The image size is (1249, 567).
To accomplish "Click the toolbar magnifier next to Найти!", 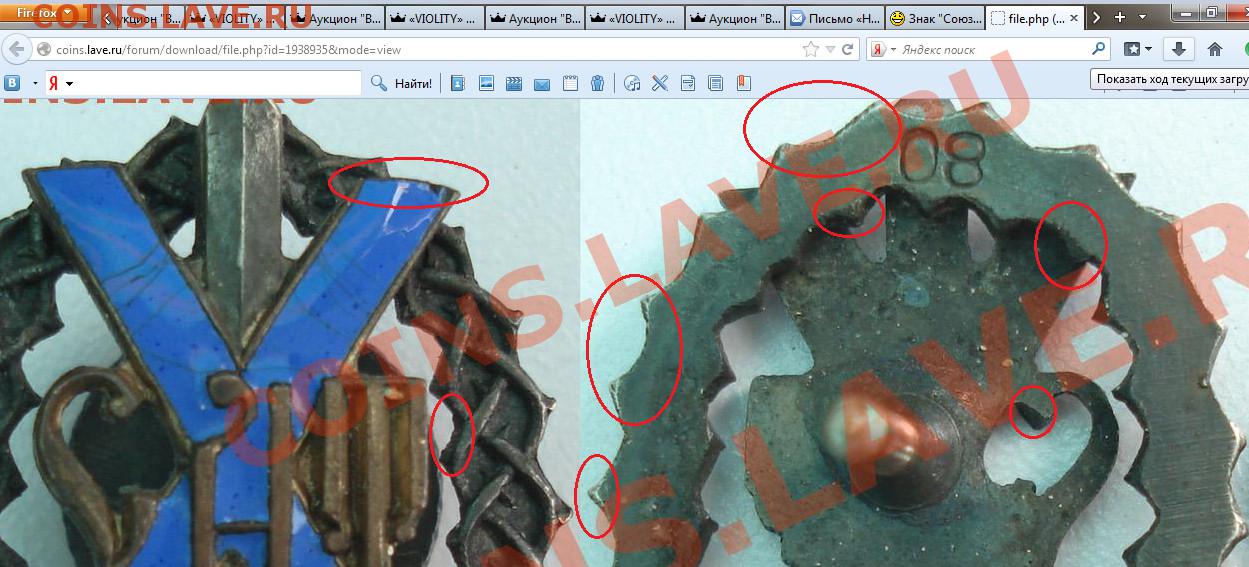I will click(379, 83).
